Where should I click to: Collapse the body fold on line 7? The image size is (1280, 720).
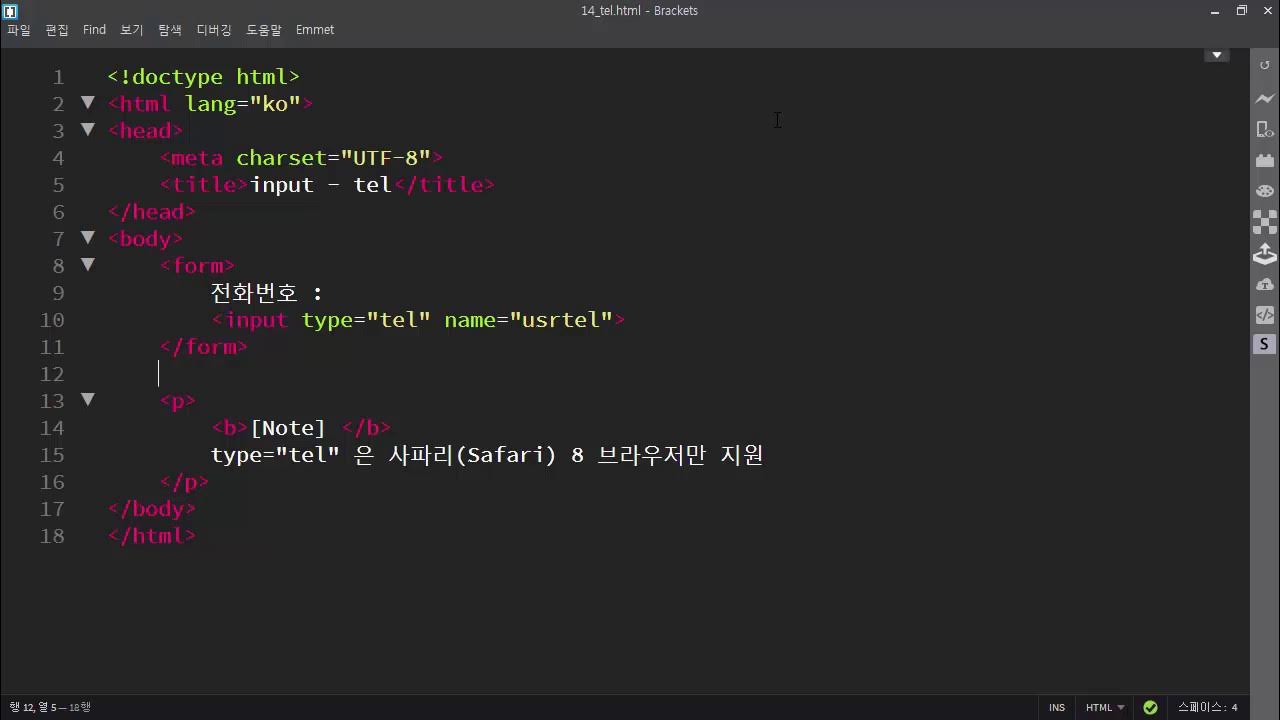tap(88, 238)
